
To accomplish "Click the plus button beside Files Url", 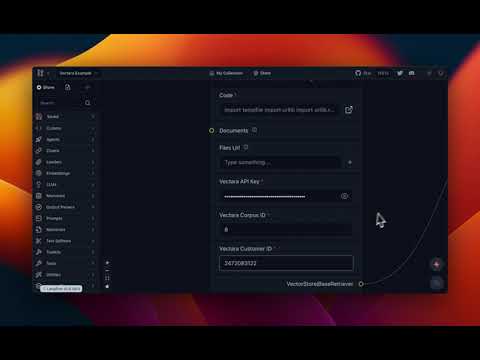I will pyautogui.click(x=350, y=163).
